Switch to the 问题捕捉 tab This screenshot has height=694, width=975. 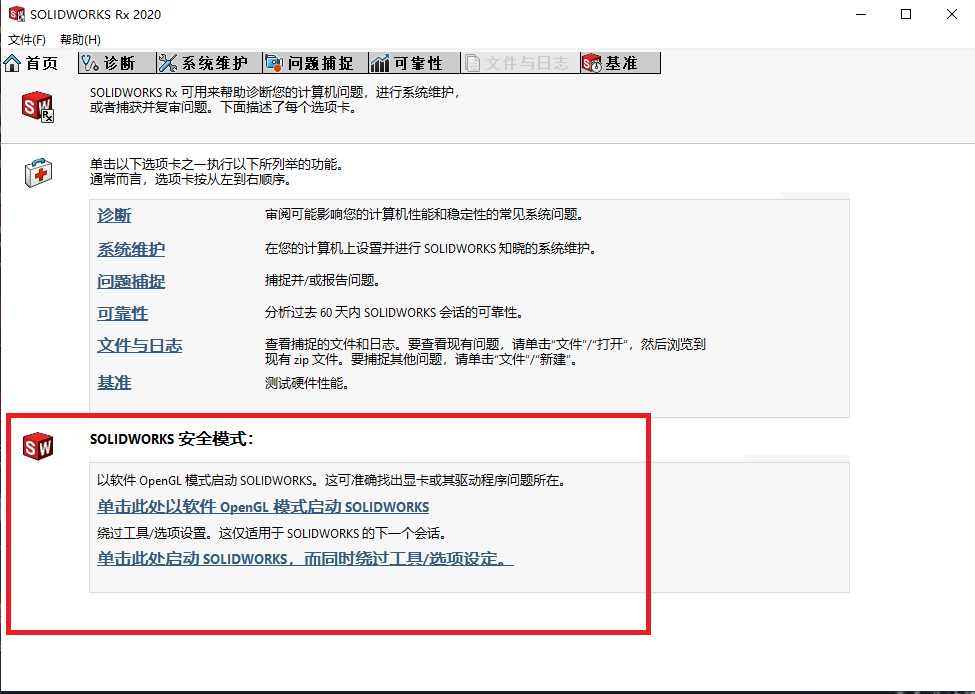point(315,63)
